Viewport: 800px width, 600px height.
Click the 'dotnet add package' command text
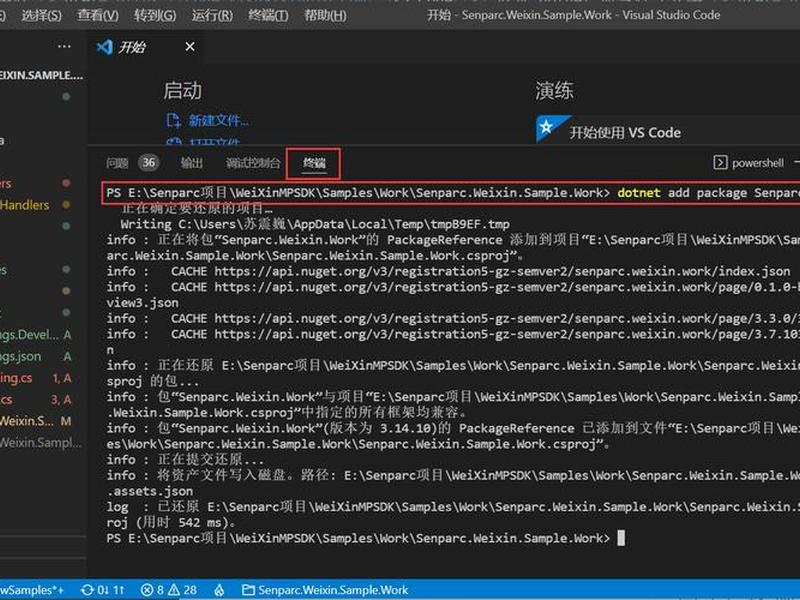(682, 193)
